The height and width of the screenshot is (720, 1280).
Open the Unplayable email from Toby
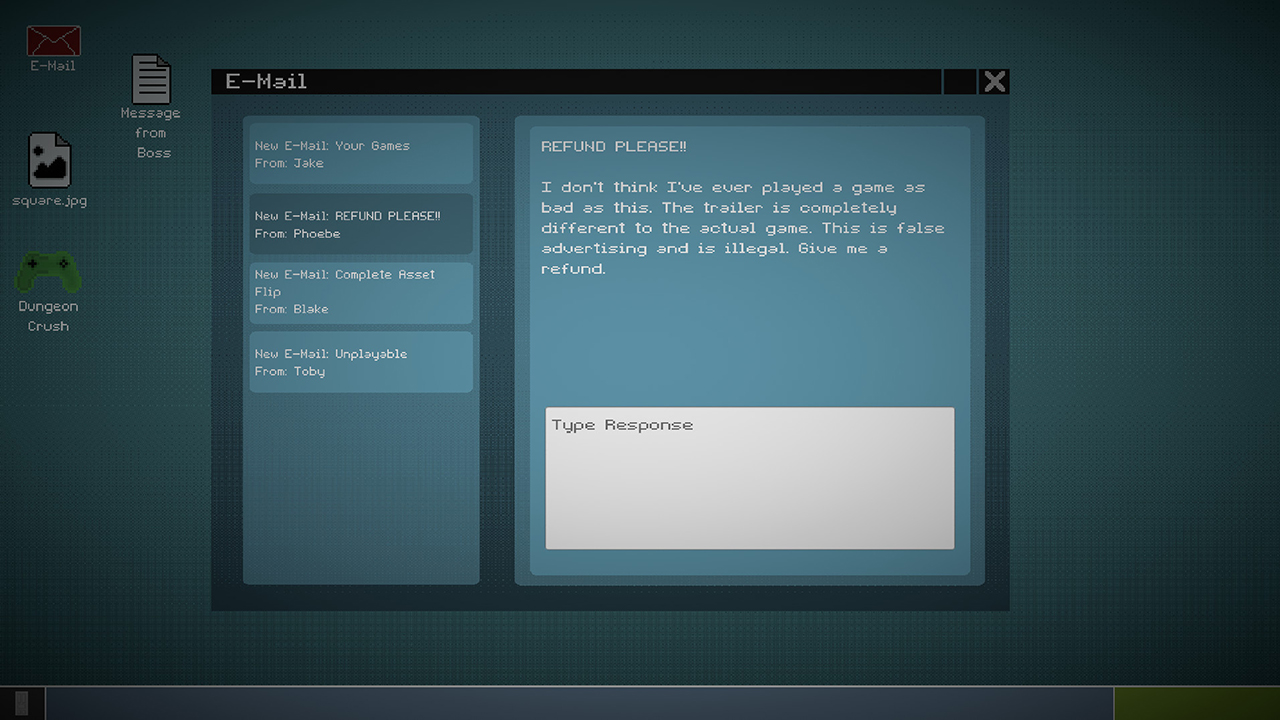[360, 362]
